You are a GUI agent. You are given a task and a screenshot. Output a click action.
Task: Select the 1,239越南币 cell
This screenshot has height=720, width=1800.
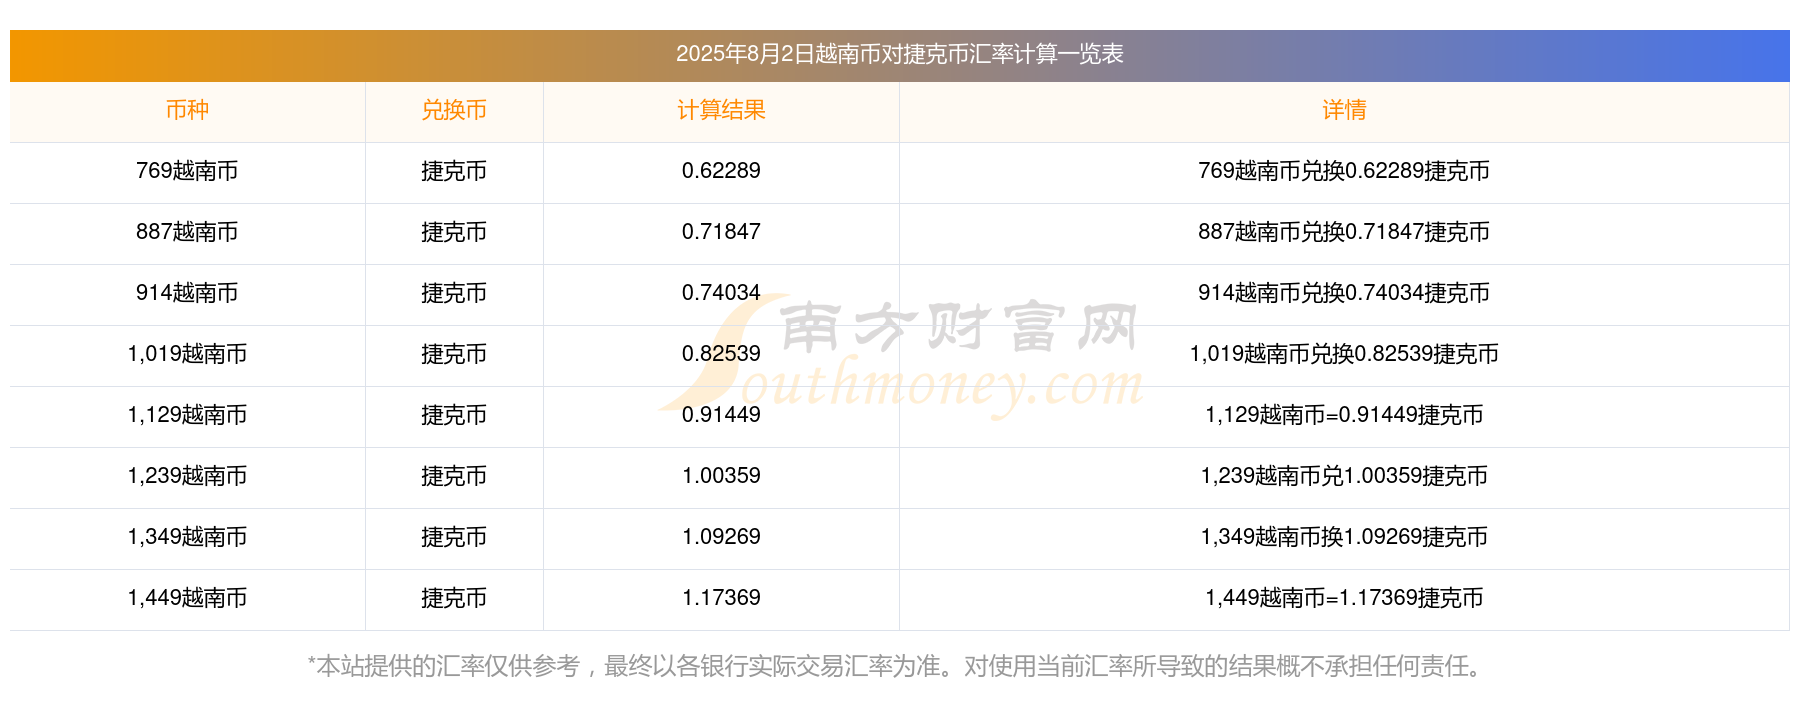187,476
